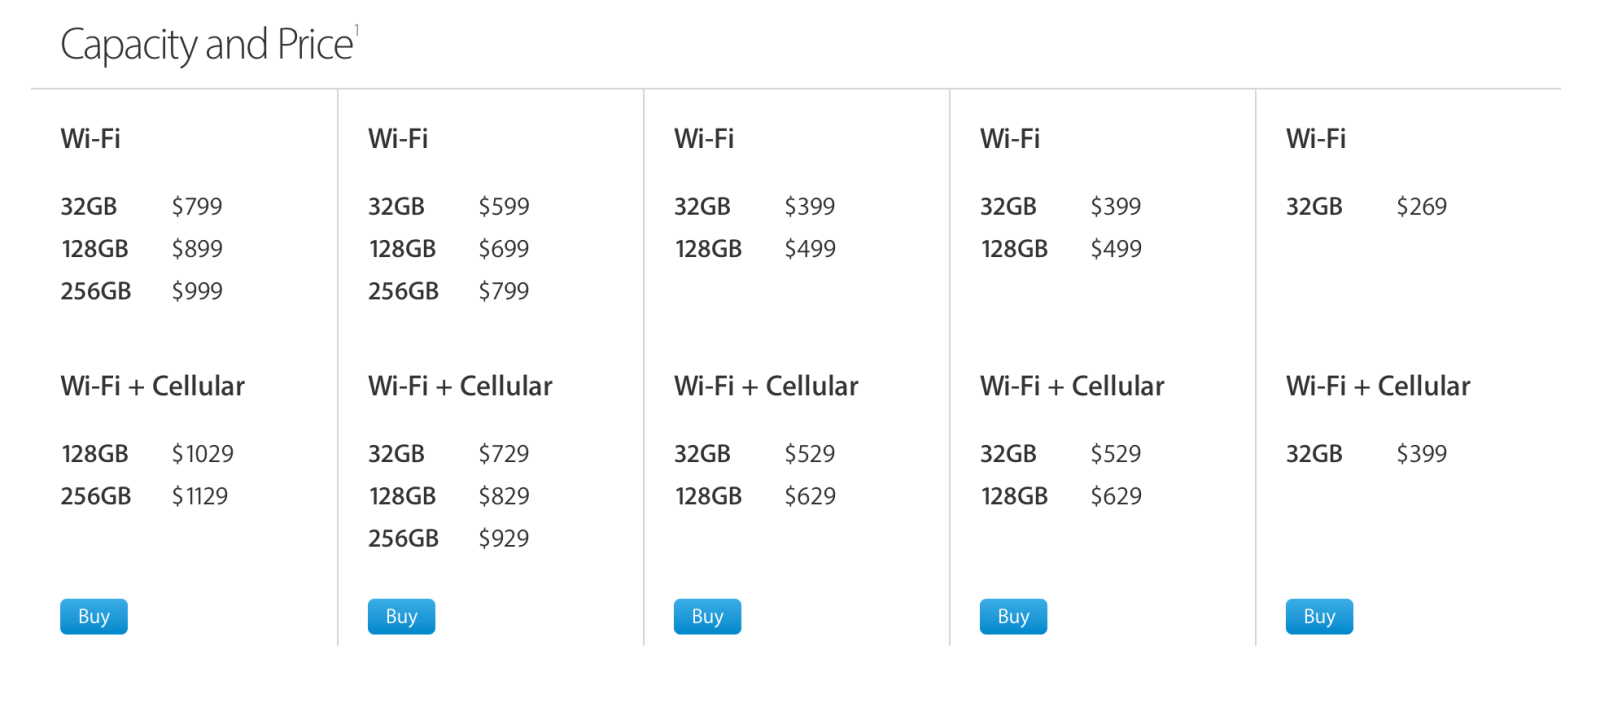
Task: Click the $729 32GB cellular price
Action: [x=504, y=454]
